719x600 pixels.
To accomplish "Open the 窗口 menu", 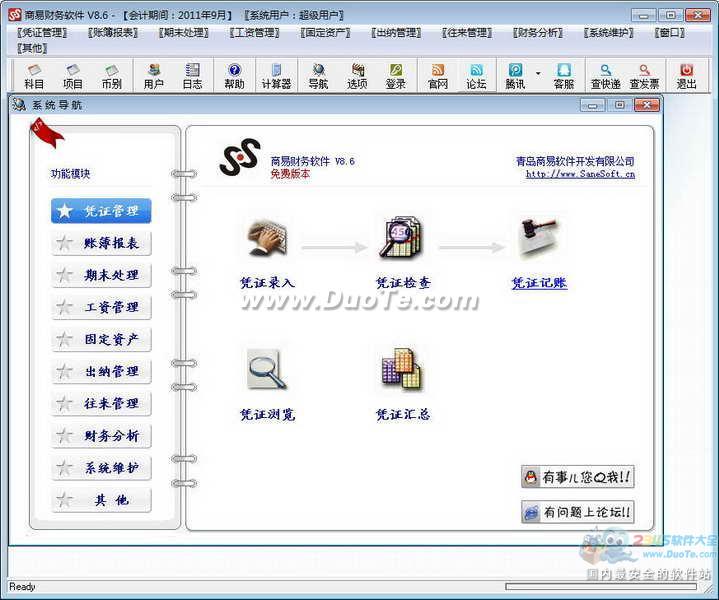I will 670,33.
